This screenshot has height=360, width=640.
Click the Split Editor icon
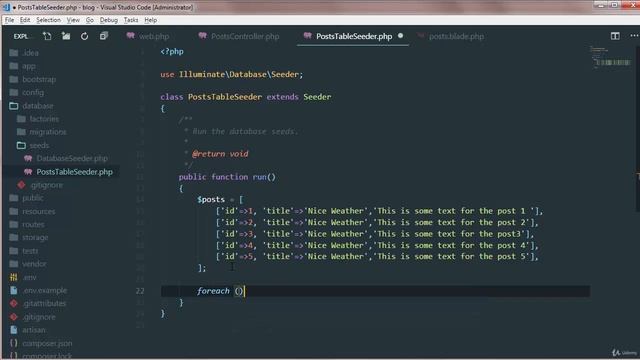tap(615, 36)
